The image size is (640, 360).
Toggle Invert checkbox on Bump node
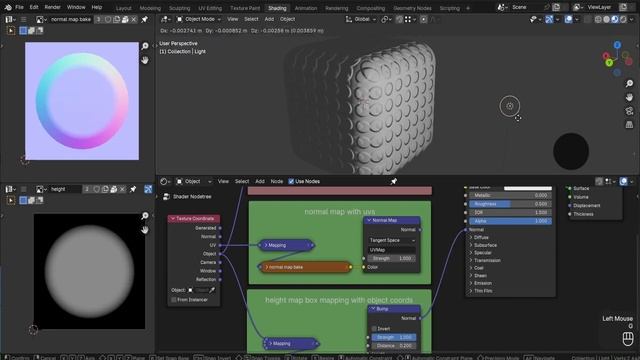point(374,329)
